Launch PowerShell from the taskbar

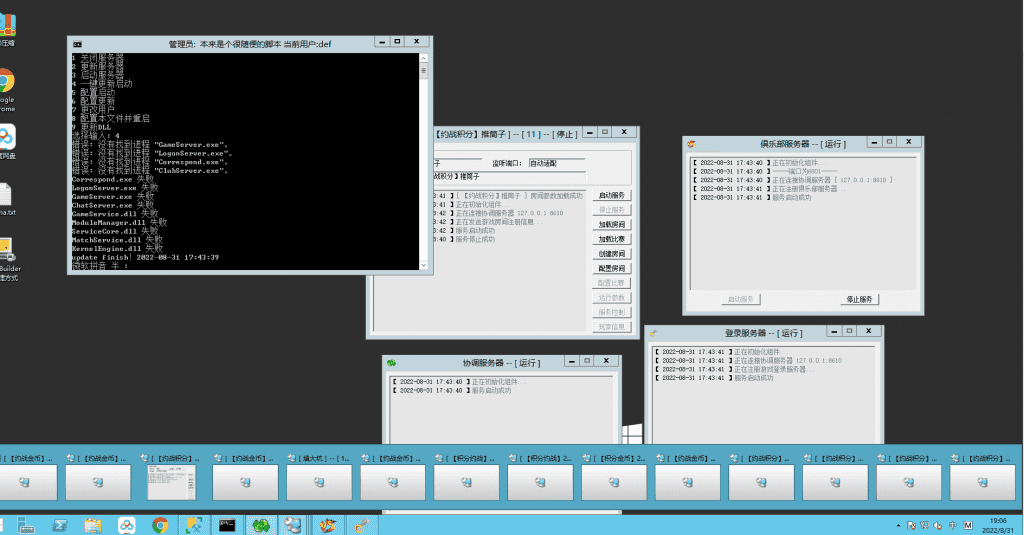(60, 525)
